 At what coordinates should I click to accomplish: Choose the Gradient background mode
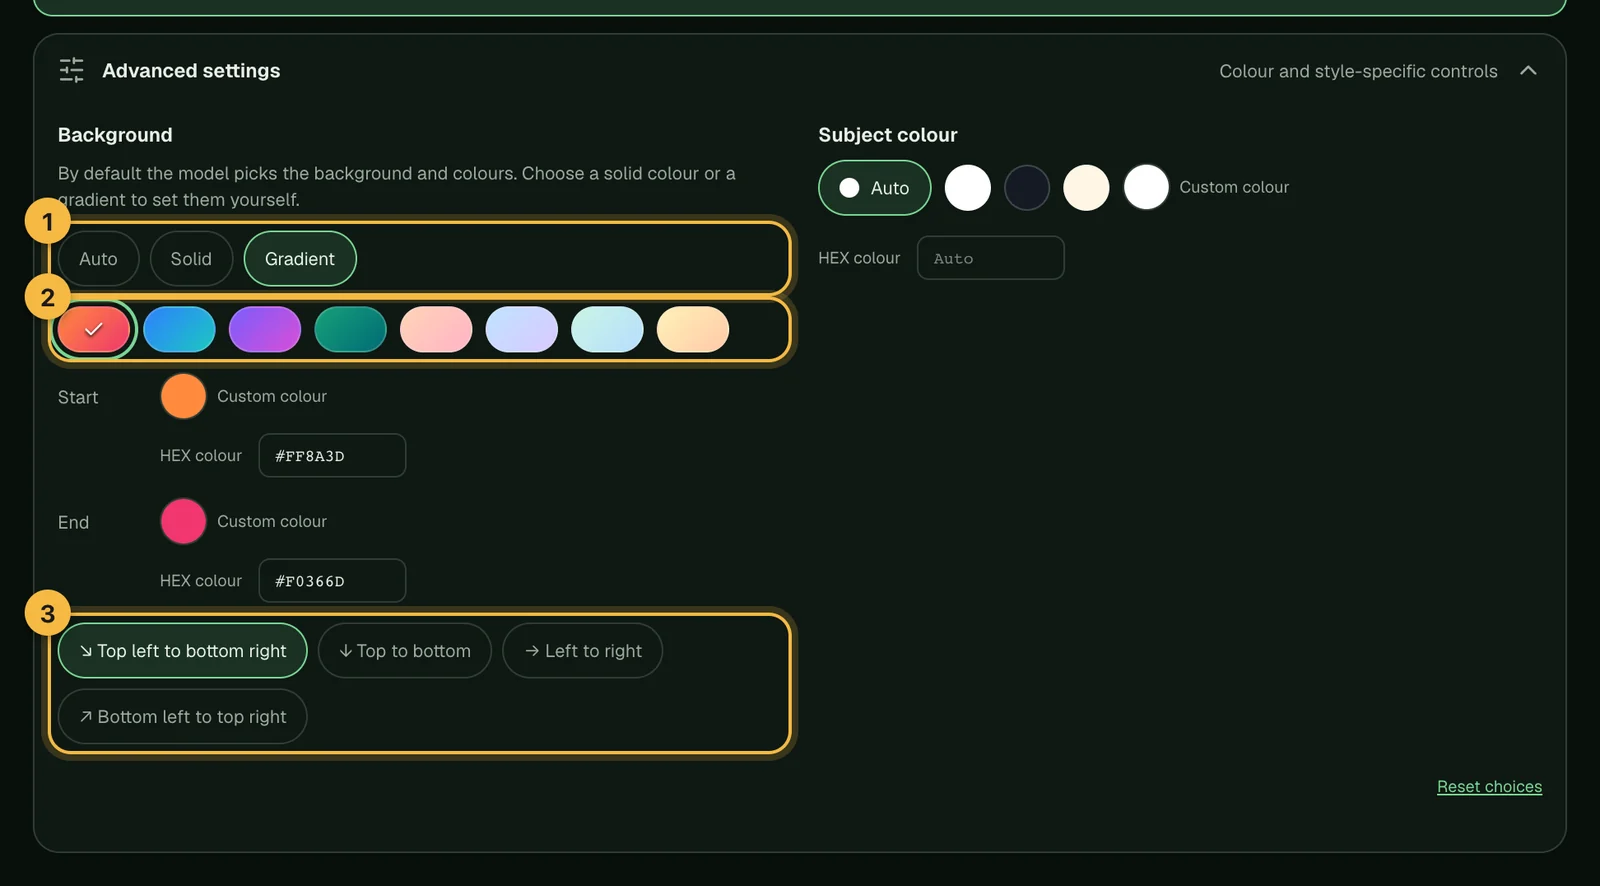[x=300, y=259]
